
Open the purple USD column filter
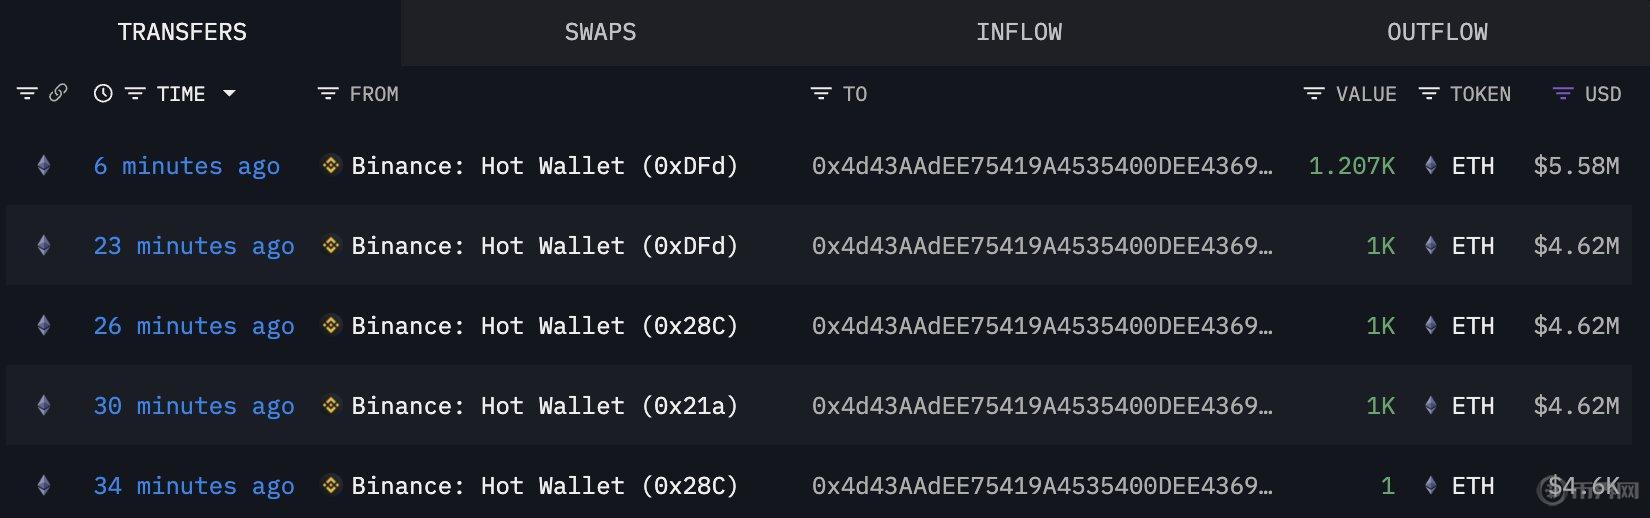(1562, 93)
